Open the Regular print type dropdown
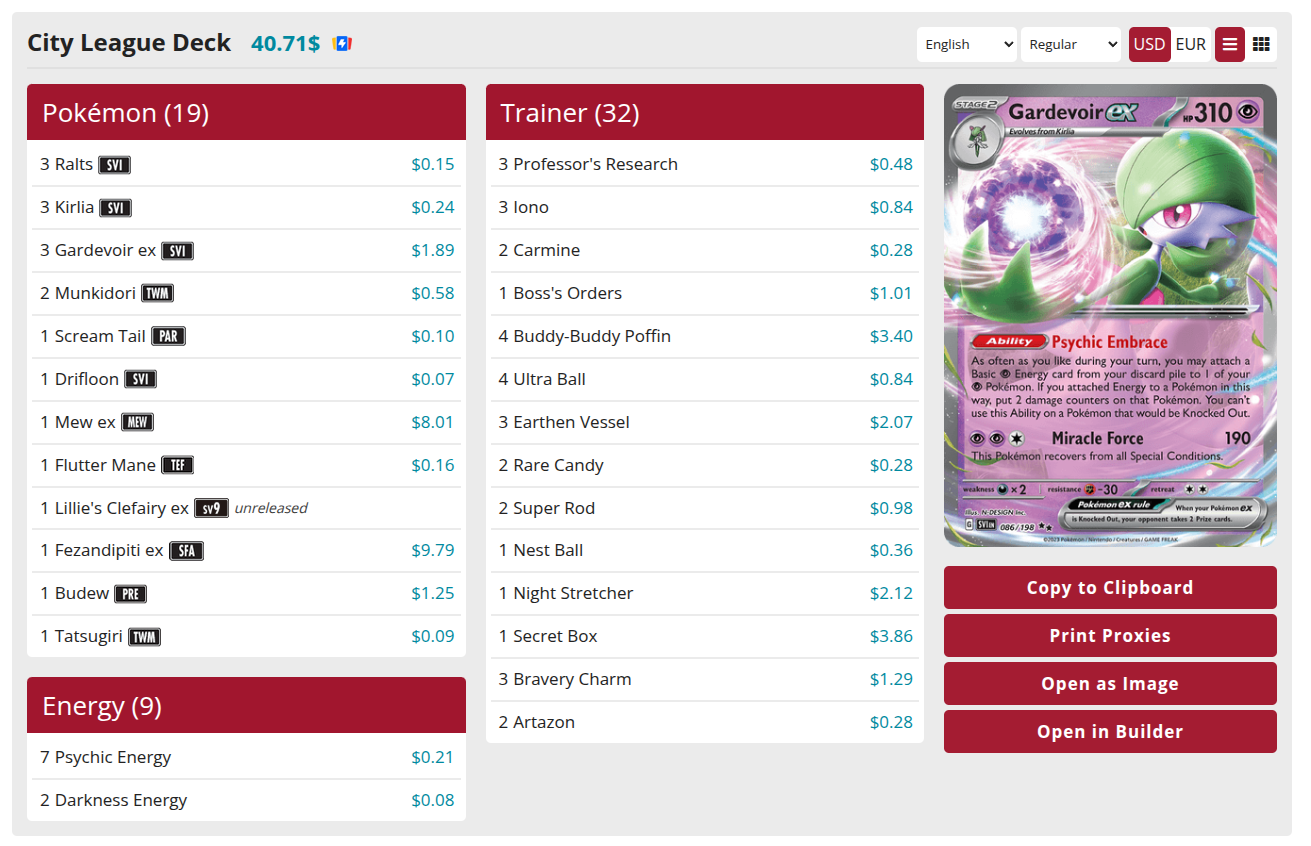The width and height of the screenshot is (1311, 846). 1070,44
